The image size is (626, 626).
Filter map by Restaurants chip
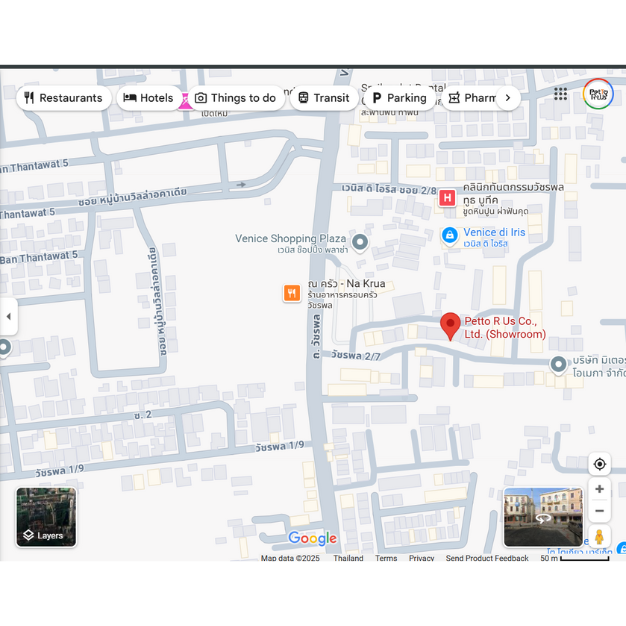click(63, 98)
